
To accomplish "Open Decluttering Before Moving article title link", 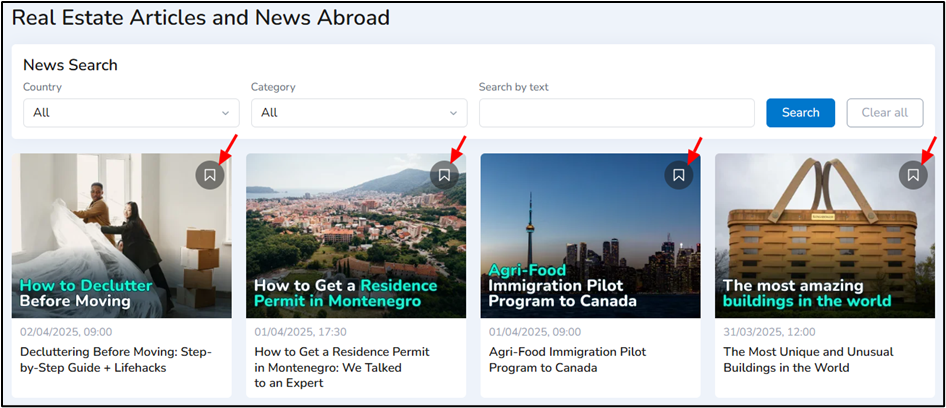I will coord(116,360).
